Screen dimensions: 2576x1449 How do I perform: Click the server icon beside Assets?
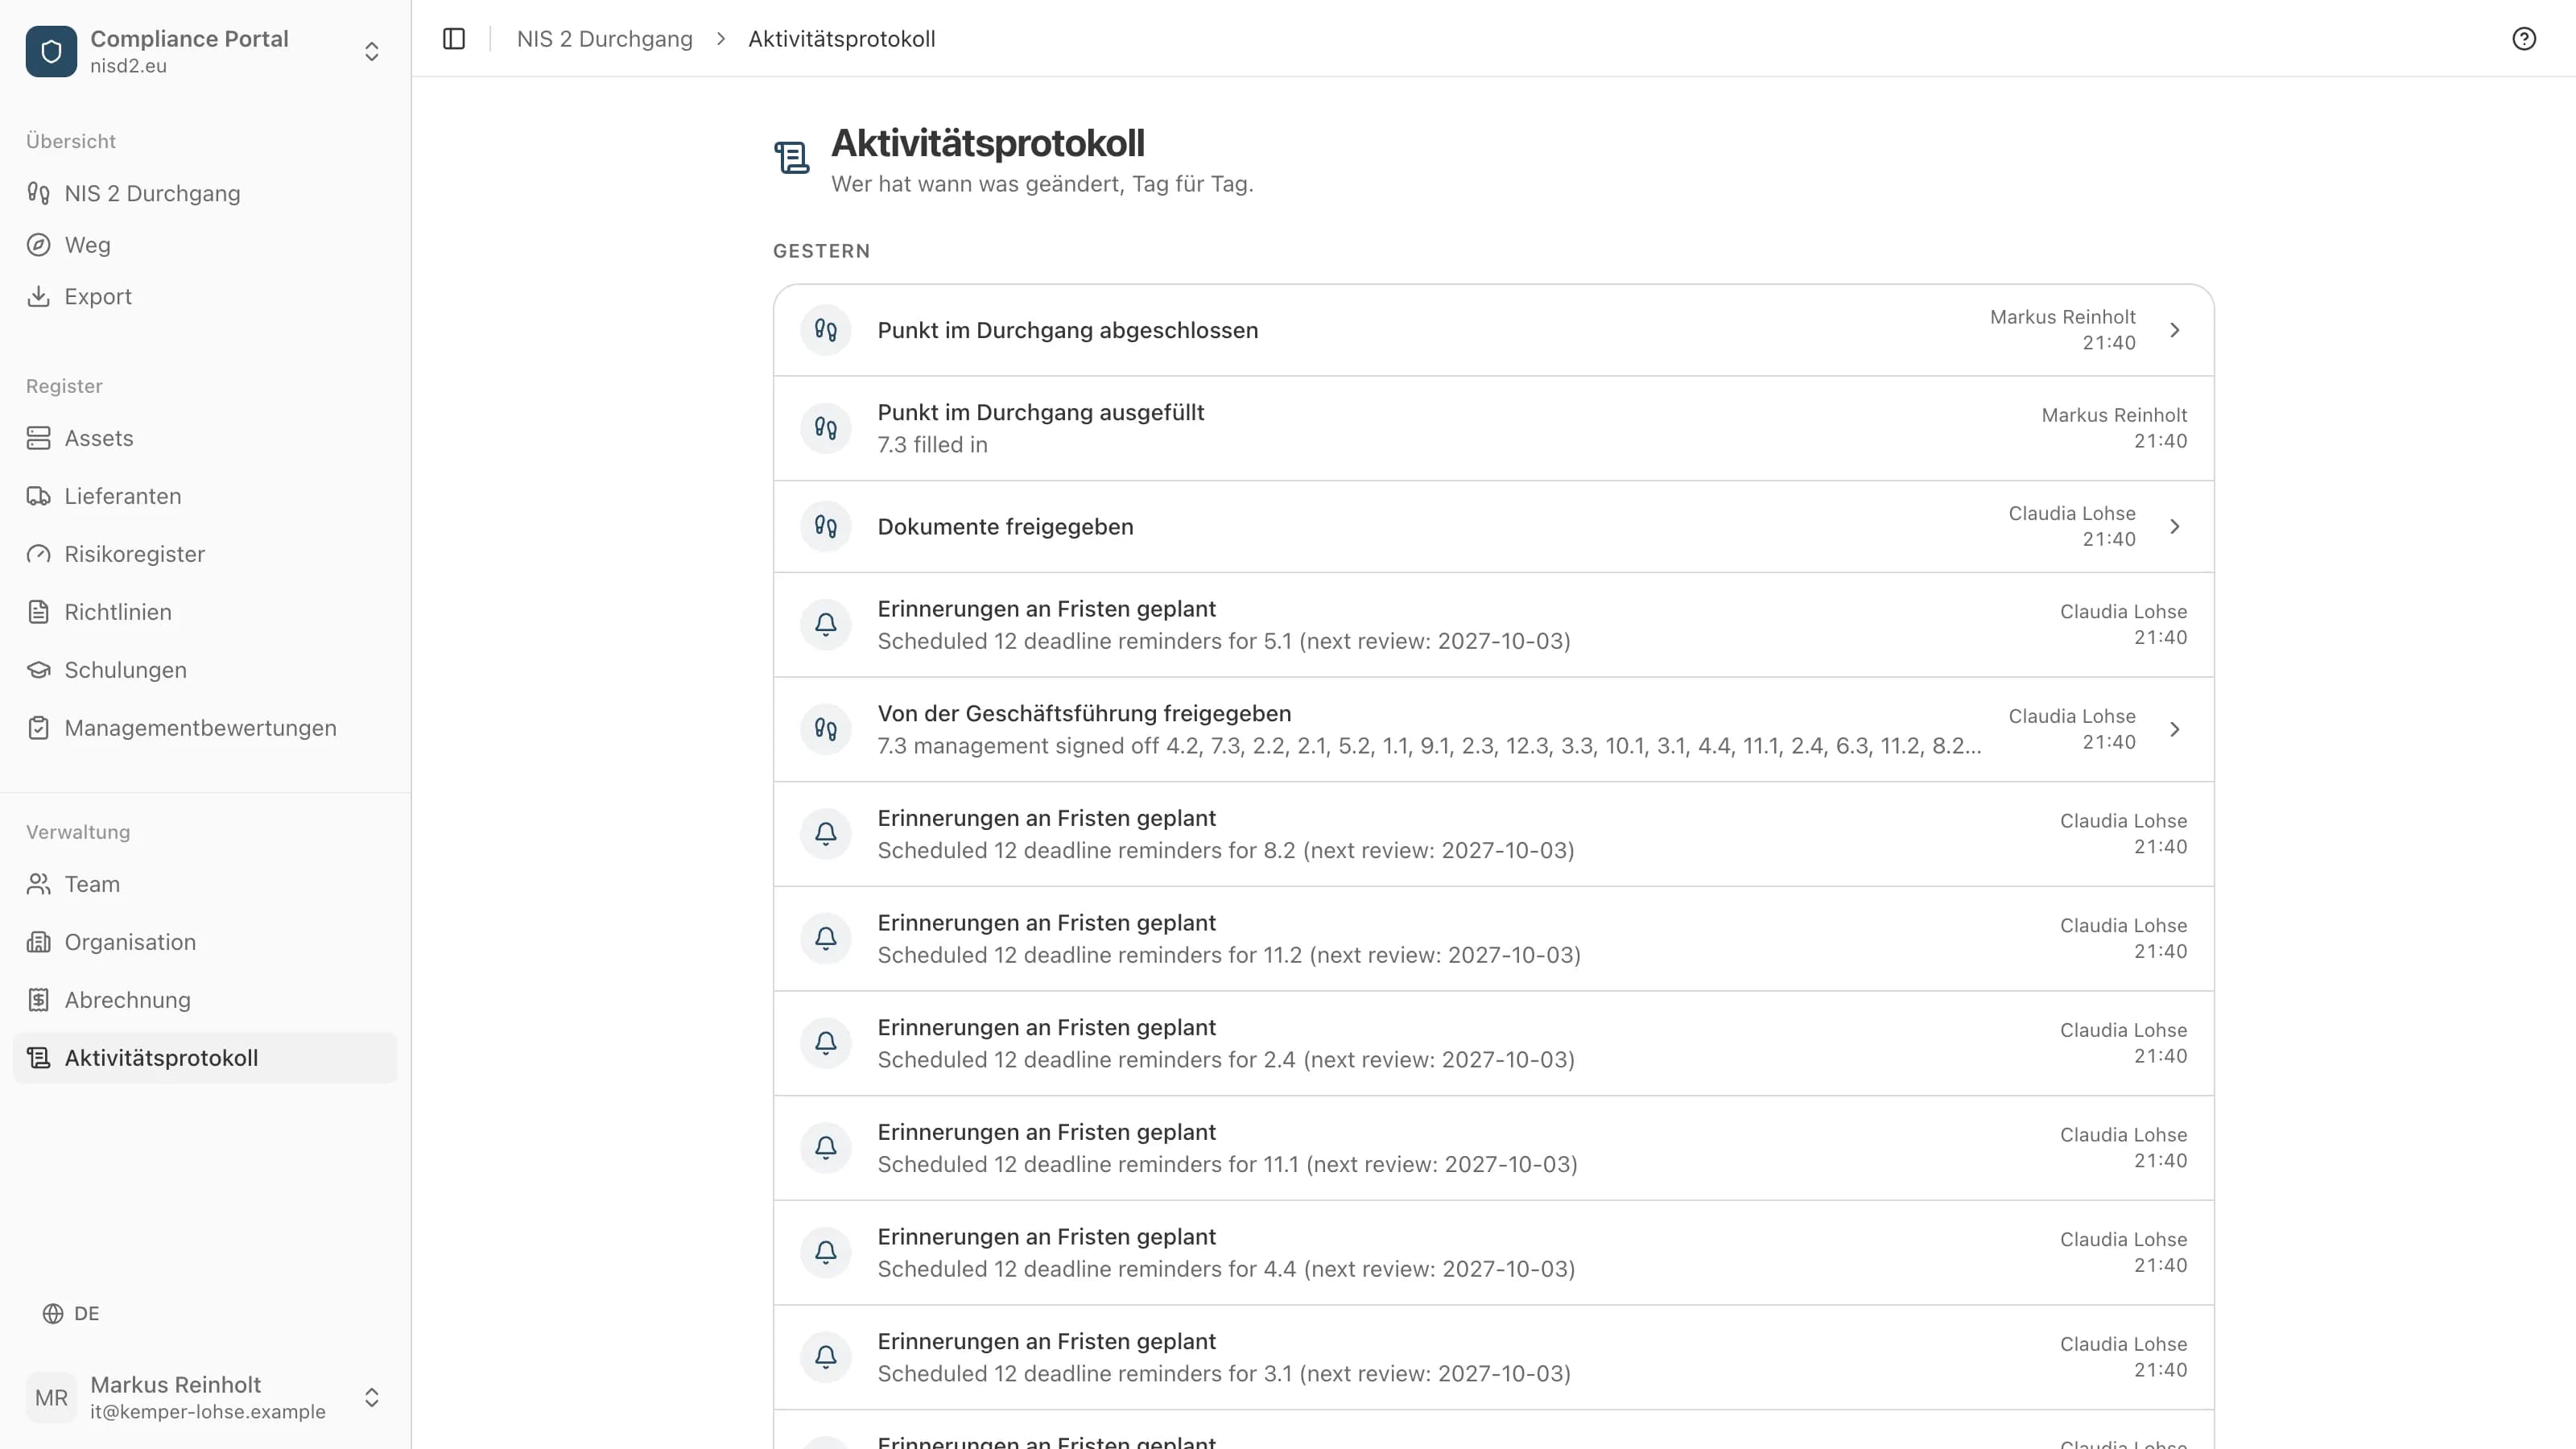coord(38,438)
